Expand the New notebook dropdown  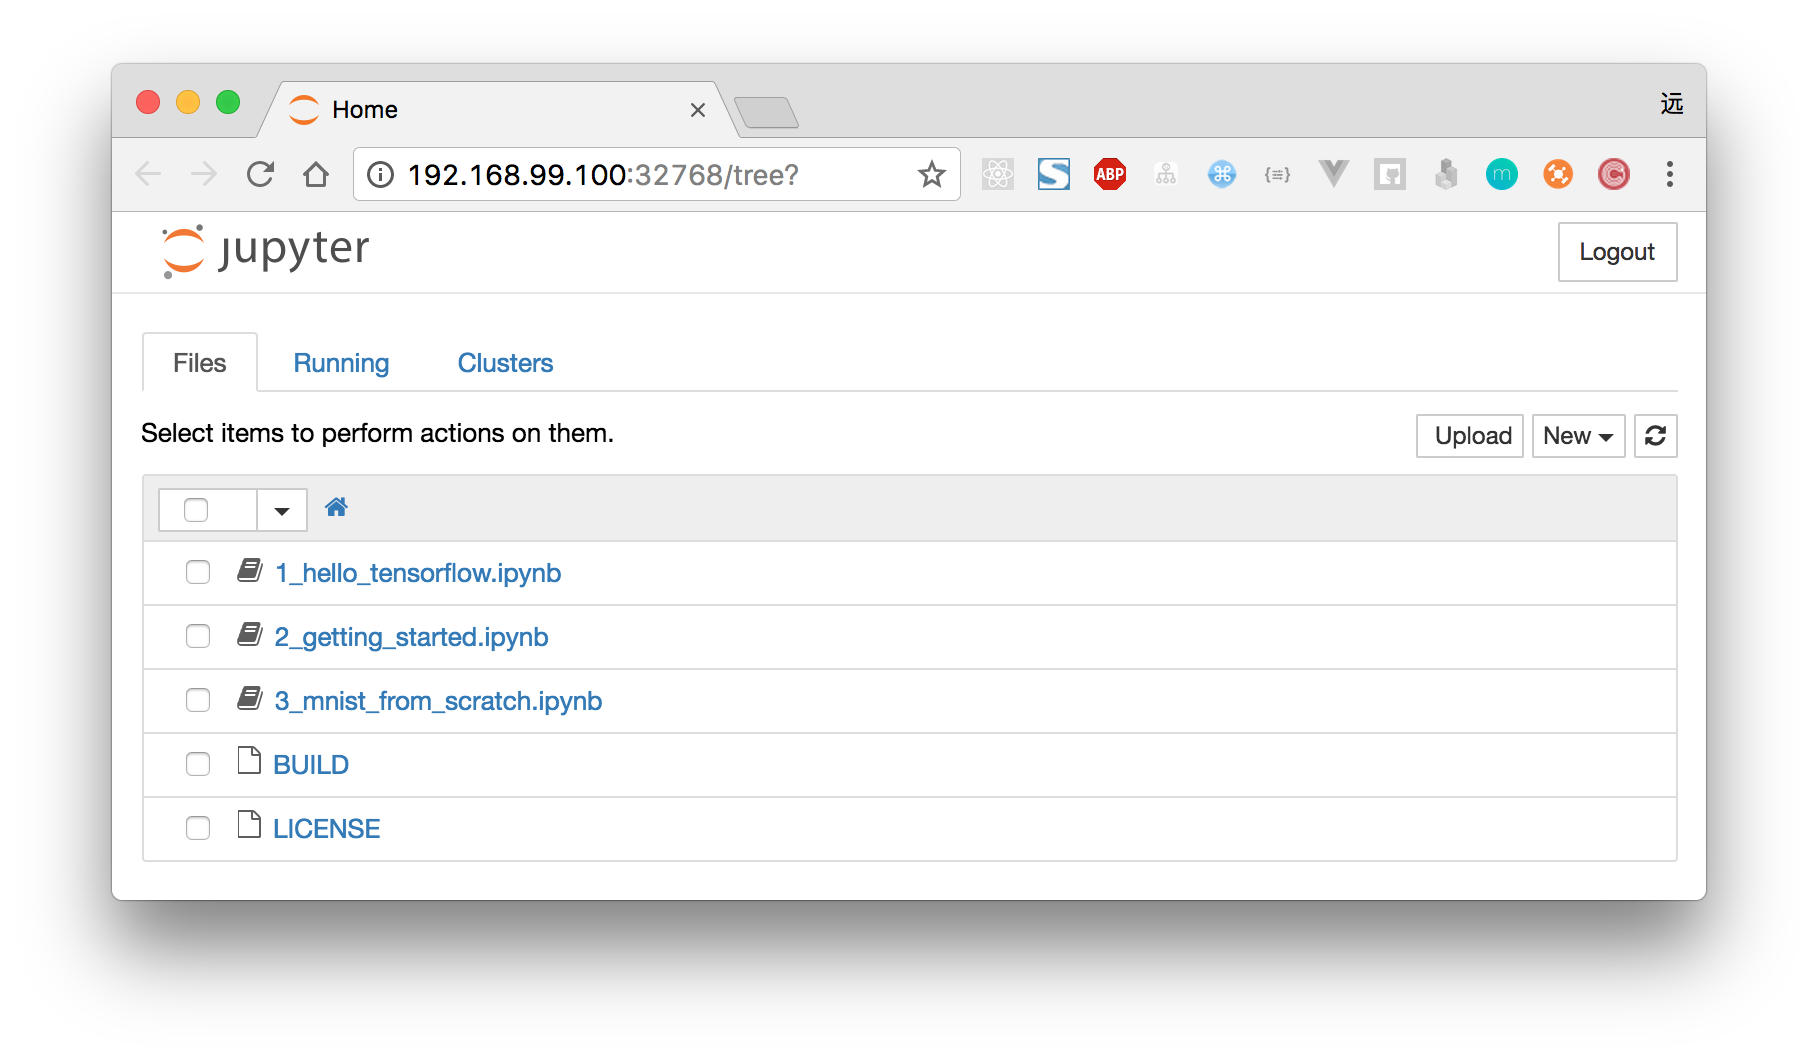tap(1578, 436)
